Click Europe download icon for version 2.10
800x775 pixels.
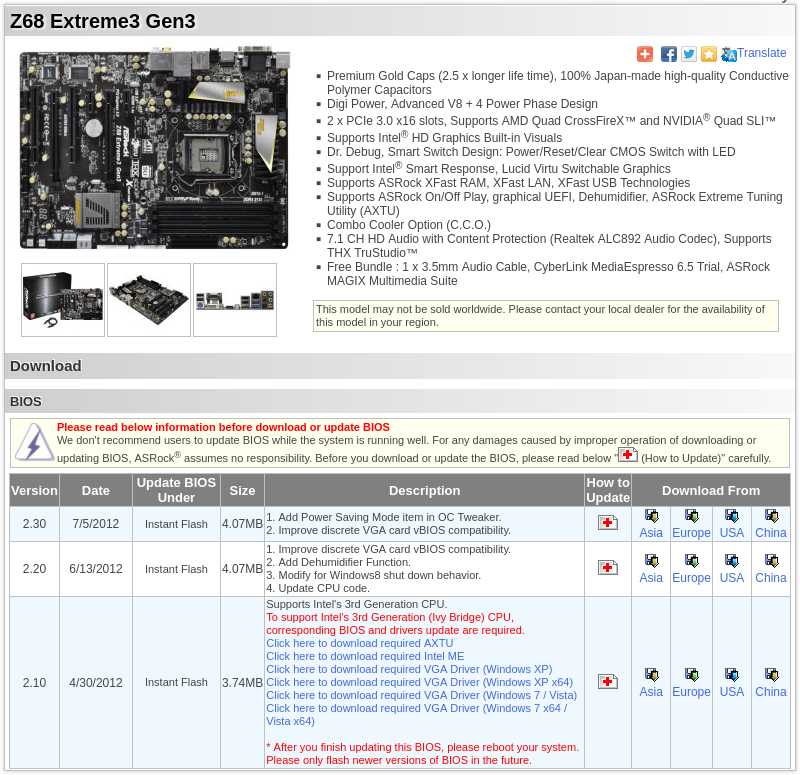coord(691,676)
